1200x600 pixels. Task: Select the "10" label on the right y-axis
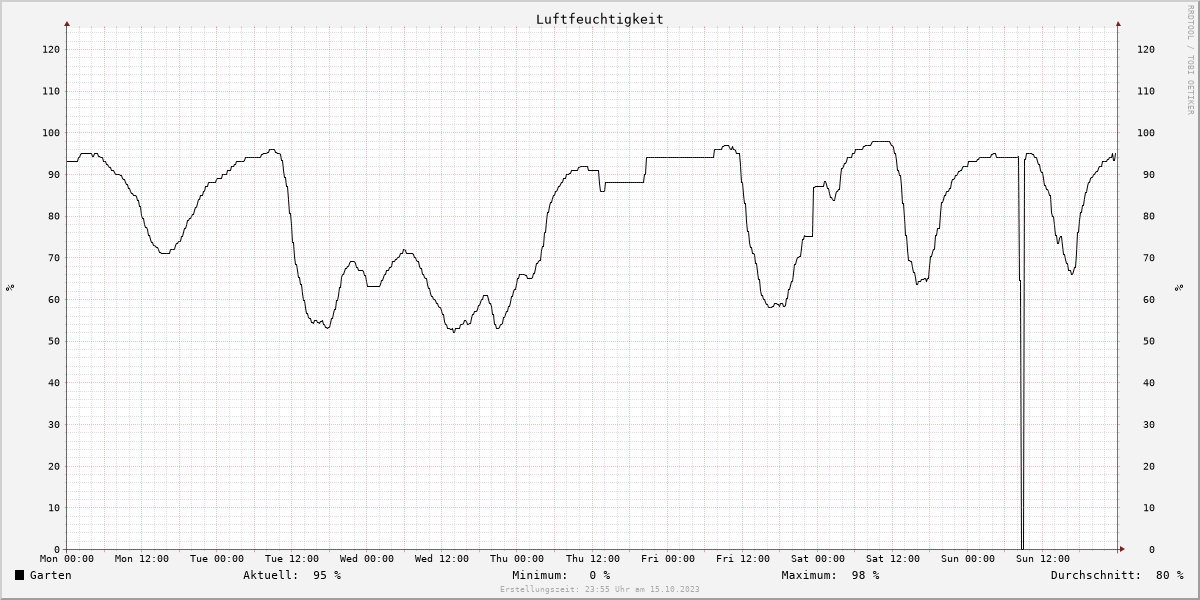click(1150, 508)
